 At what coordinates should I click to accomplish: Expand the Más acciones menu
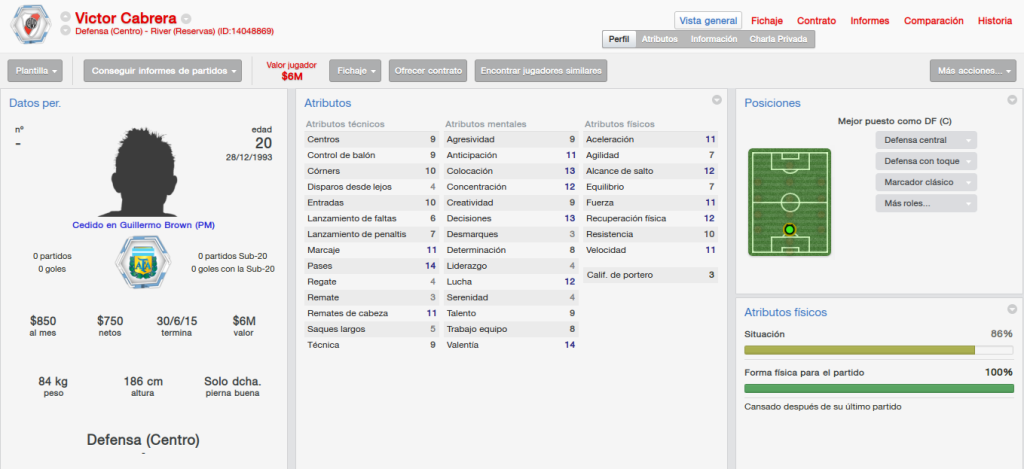coord(973,71)
